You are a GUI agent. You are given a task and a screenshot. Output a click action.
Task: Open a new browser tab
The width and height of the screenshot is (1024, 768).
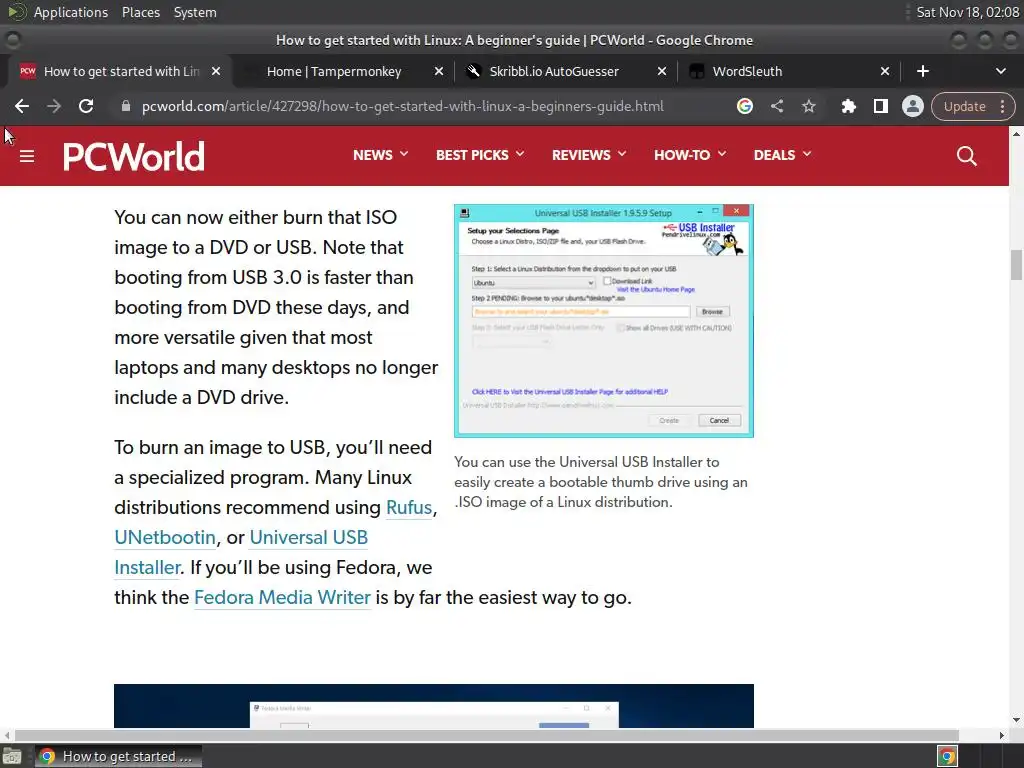(x=922, y=71)
